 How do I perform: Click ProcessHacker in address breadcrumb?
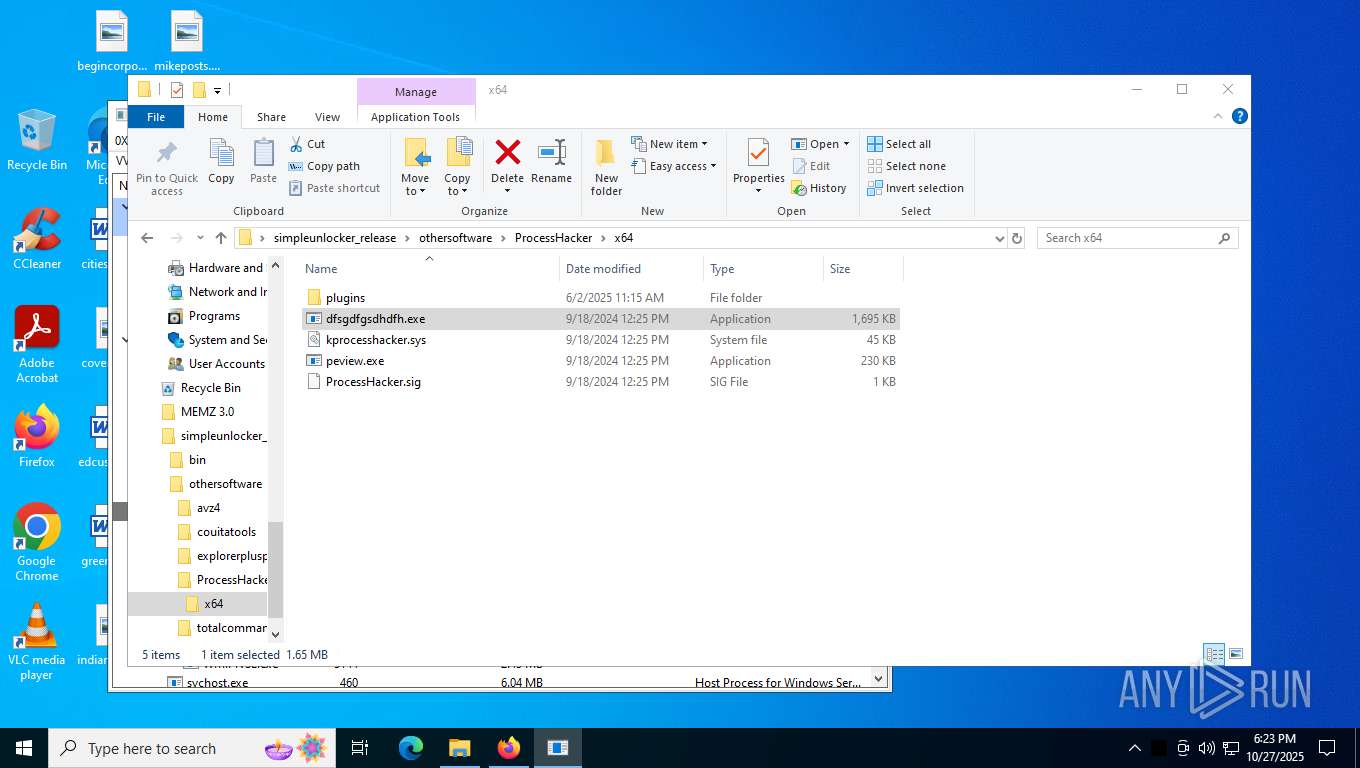coord(553,238)
